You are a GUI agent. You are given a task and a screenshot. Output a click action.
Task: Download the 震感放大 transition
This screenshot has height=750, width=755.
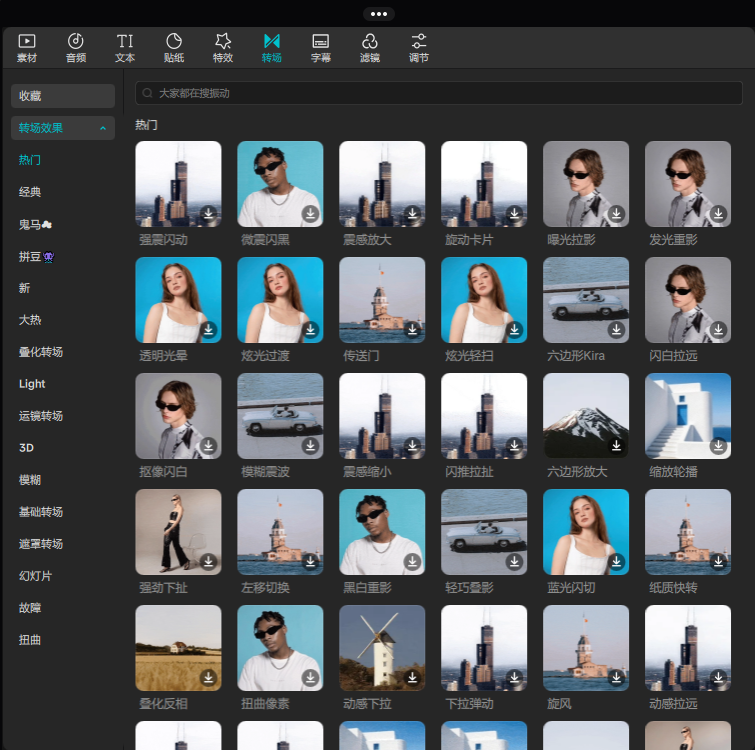click(x=413, y=213)
